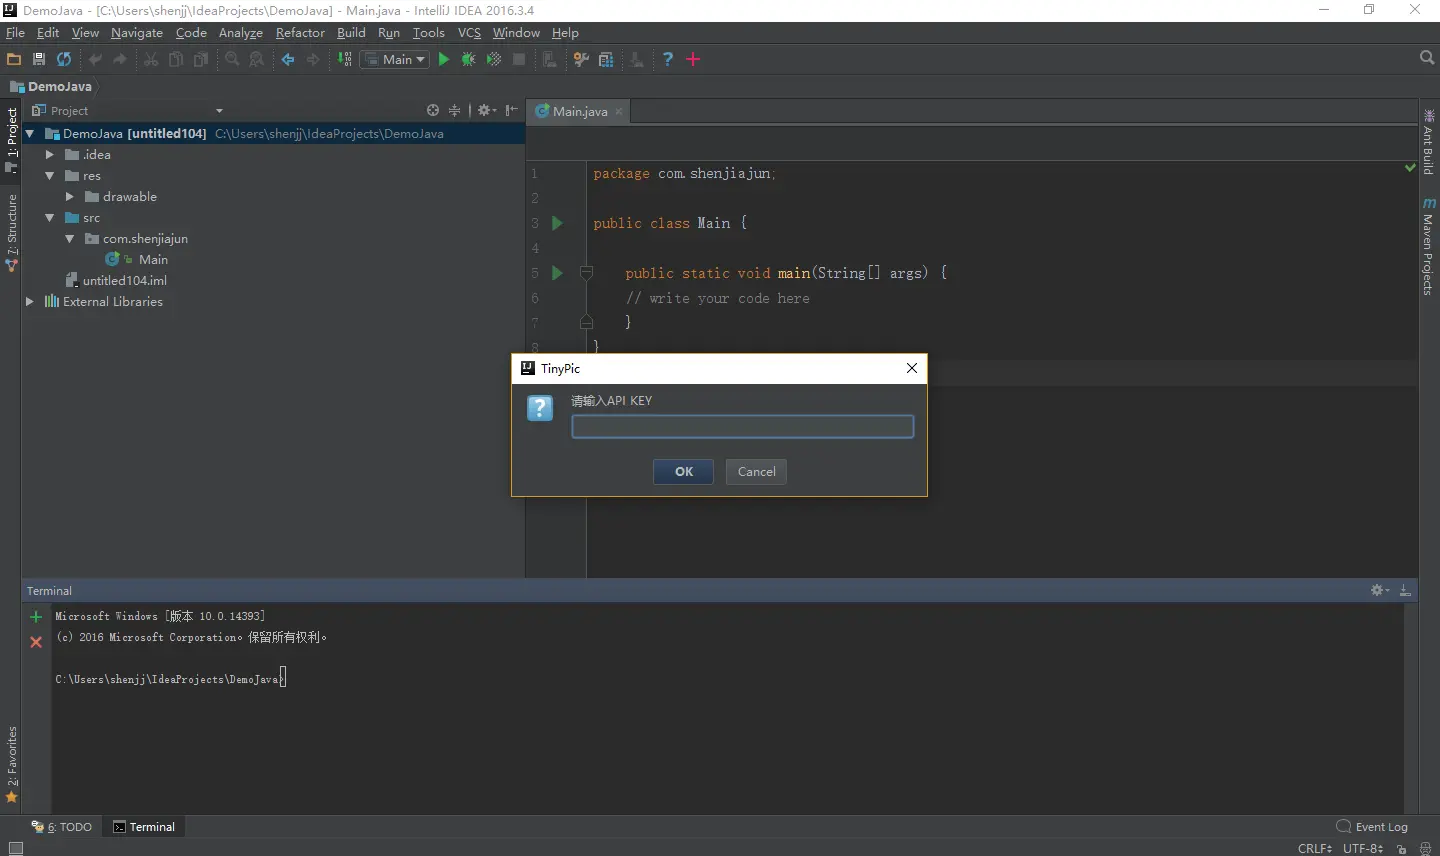Expand the .idea folder node
The height and width of the screenshot is (856, 1440).
point(50,154)
